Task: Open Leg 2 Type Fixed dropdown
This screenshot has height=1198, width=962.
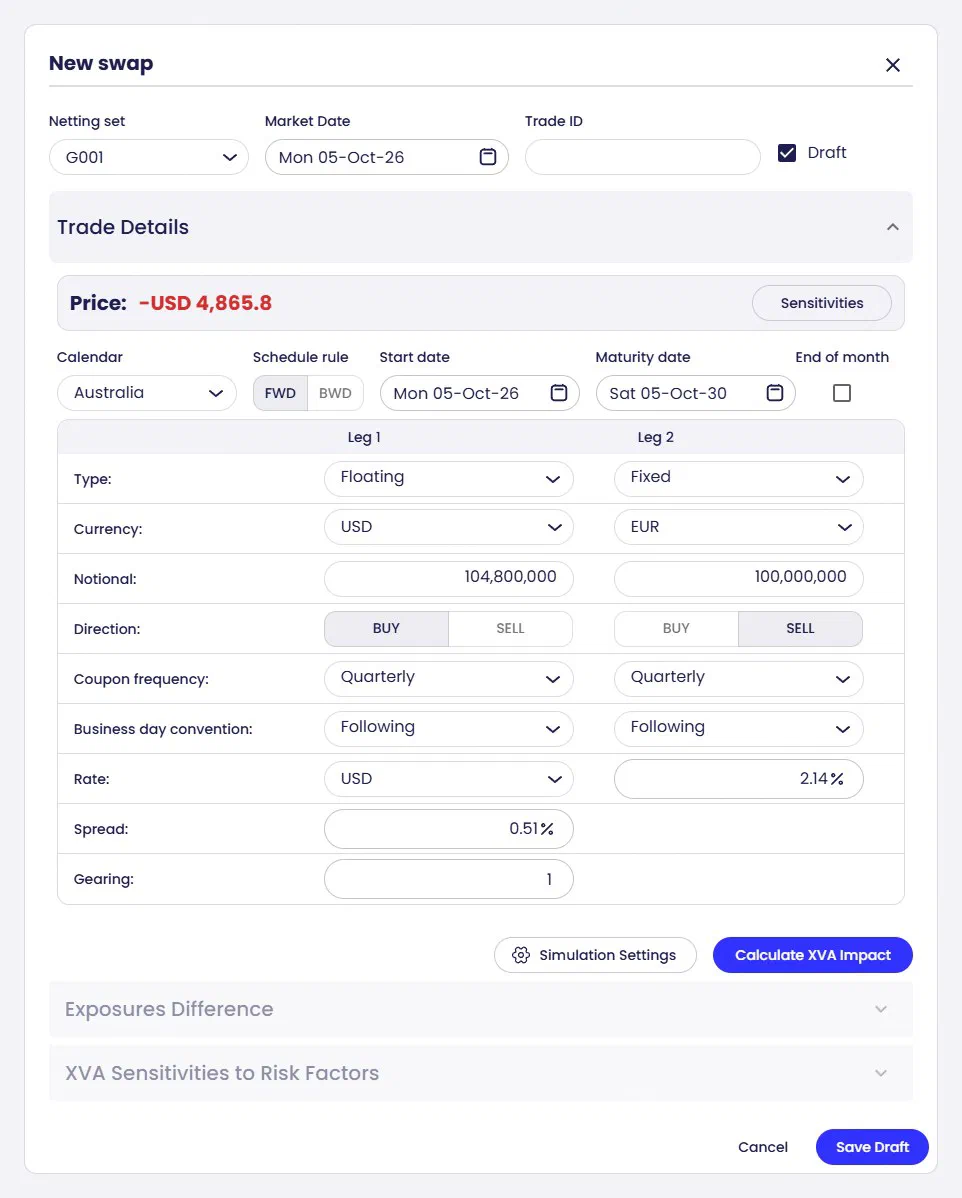Action: 739,478
